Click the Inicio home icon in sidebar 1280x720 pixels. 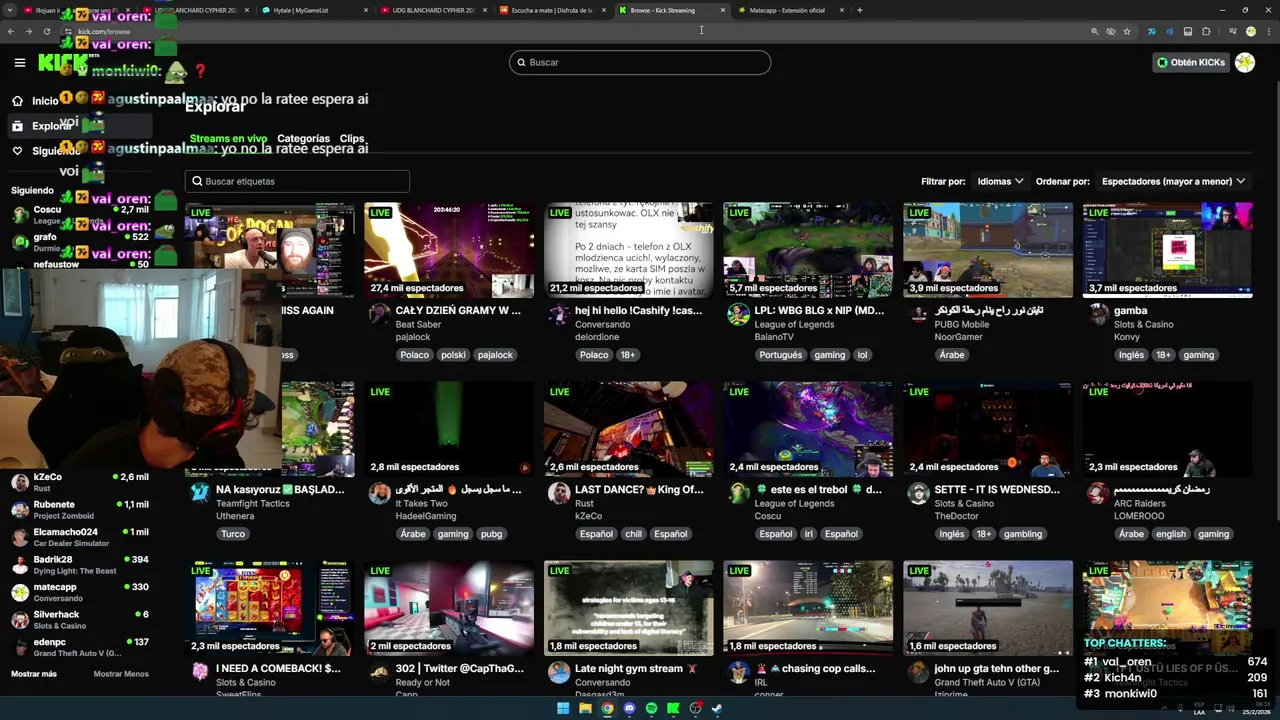[17, 101]
